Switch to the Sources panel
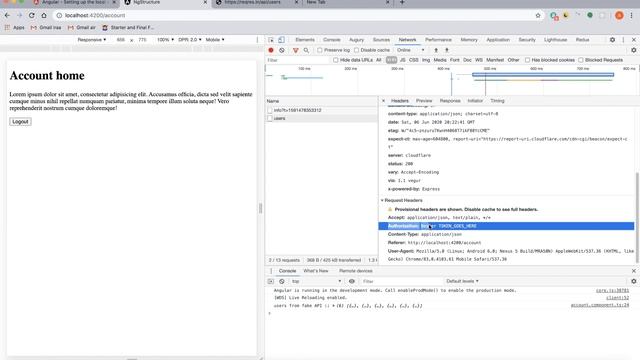This screenshot has width=640, height=360. tap(381, 40)
